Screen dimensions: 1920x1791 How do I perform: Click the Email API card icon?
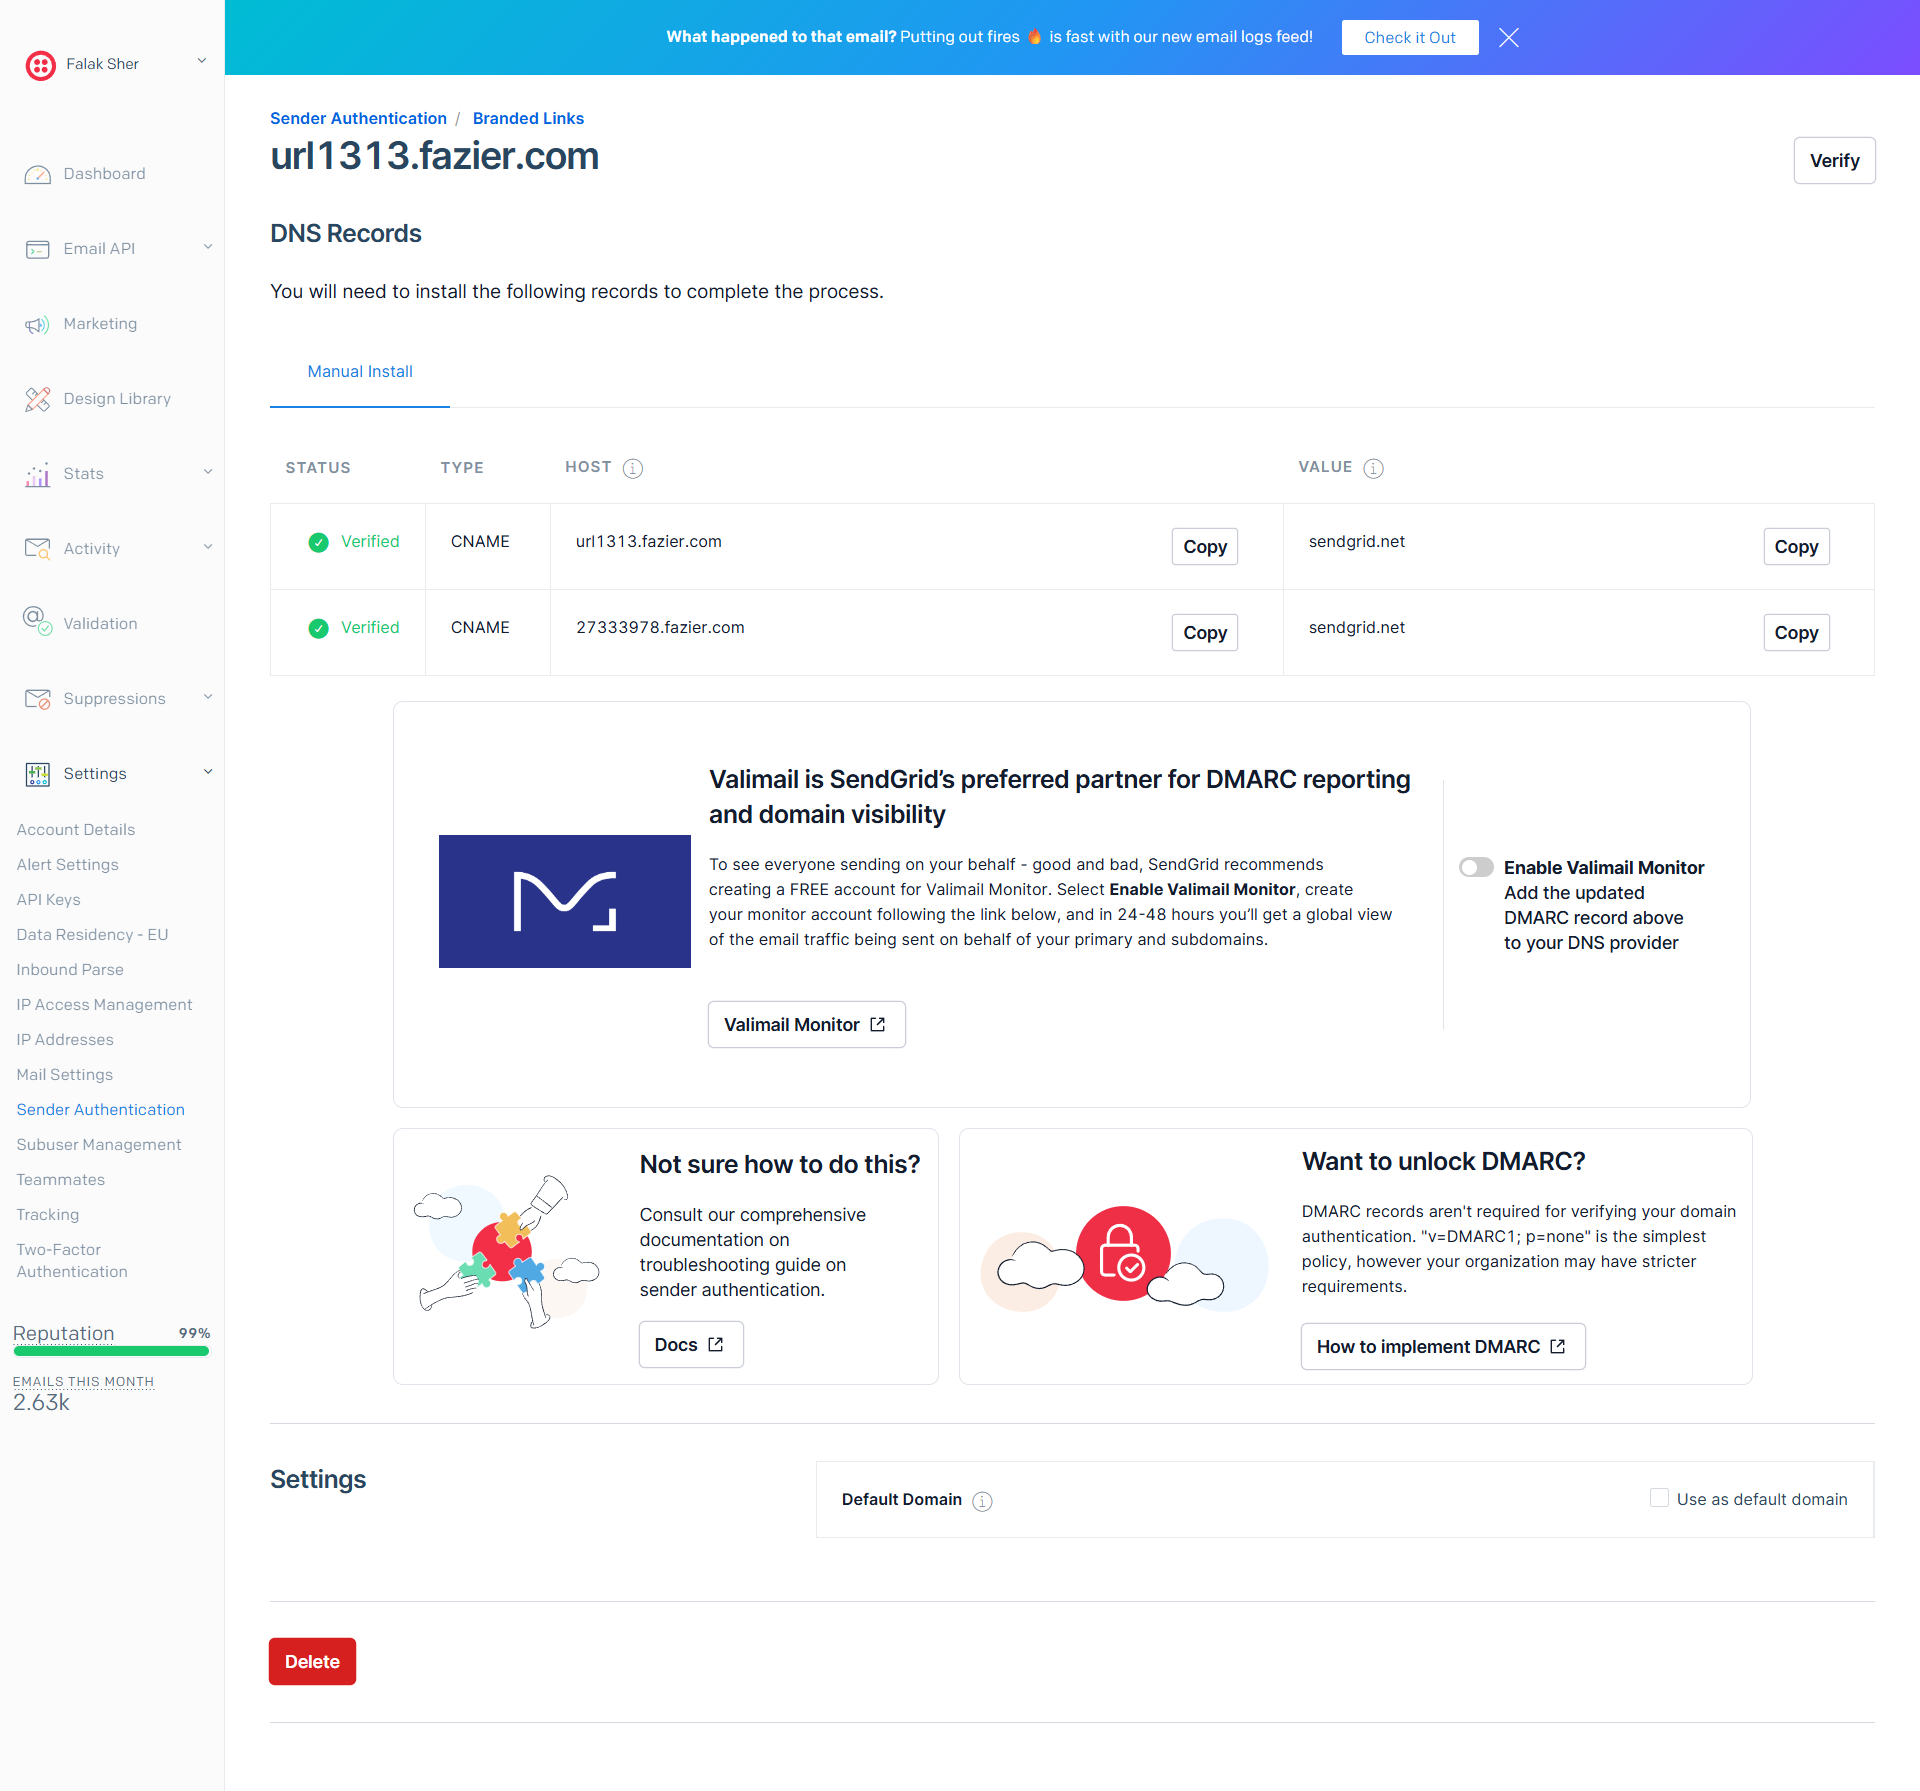coord(38,249)
